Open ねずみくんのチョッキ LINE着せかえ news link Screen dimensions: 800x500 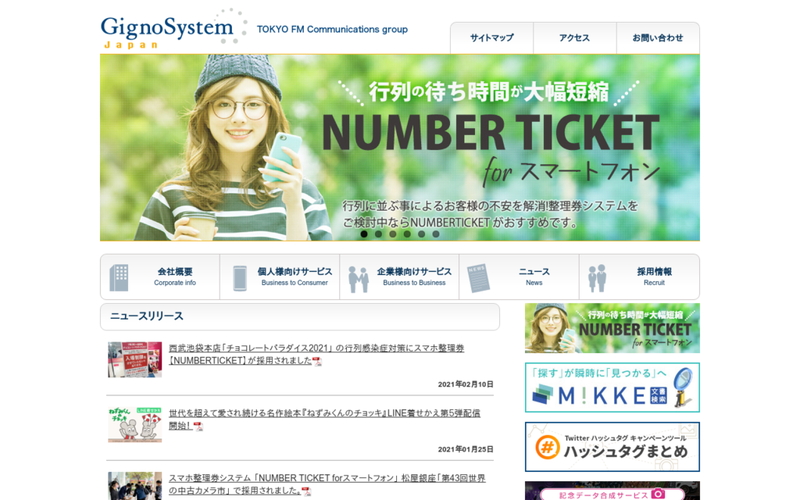[x=324, y=419]
